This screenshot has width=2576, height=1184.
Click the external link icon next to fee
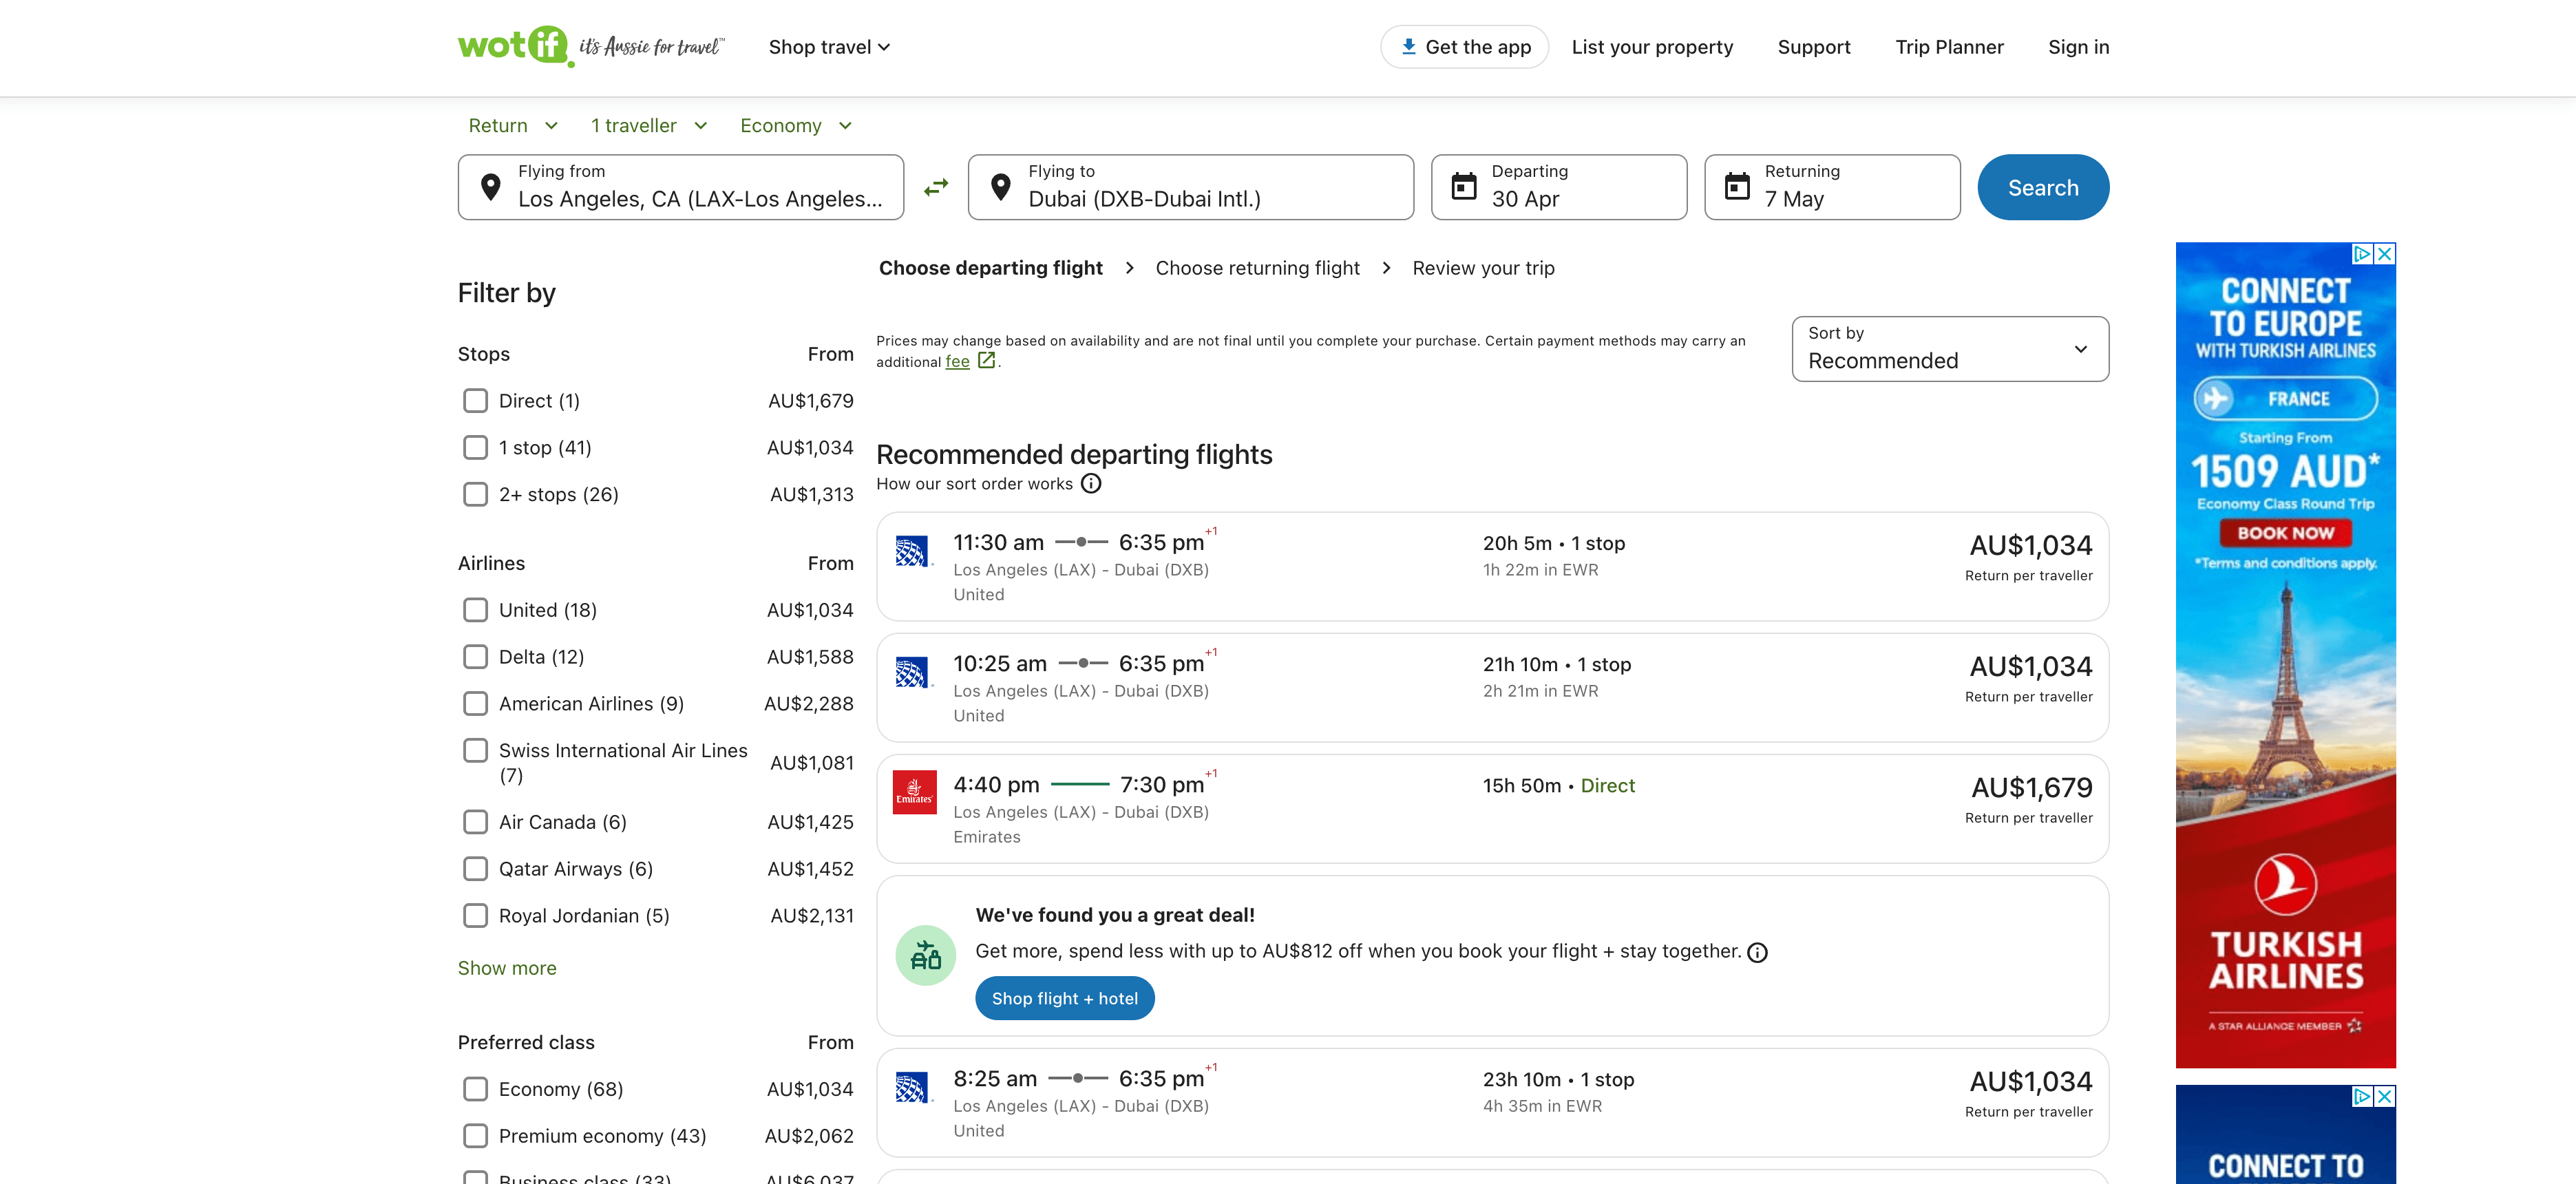pos(986,361)
